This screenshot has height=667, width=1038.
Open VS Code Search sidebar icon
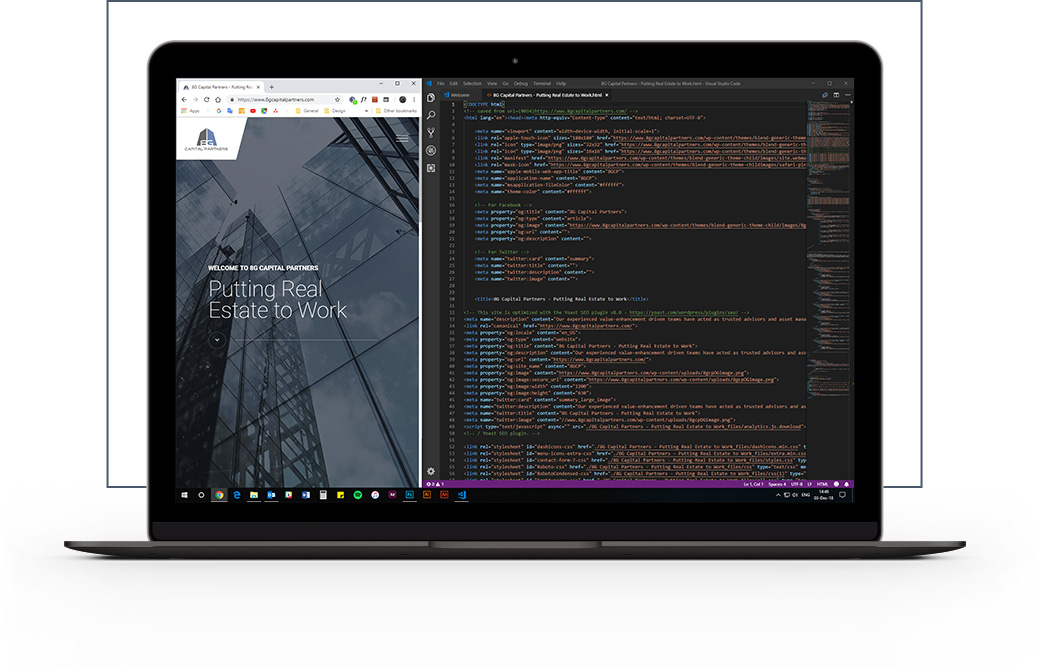431,115
